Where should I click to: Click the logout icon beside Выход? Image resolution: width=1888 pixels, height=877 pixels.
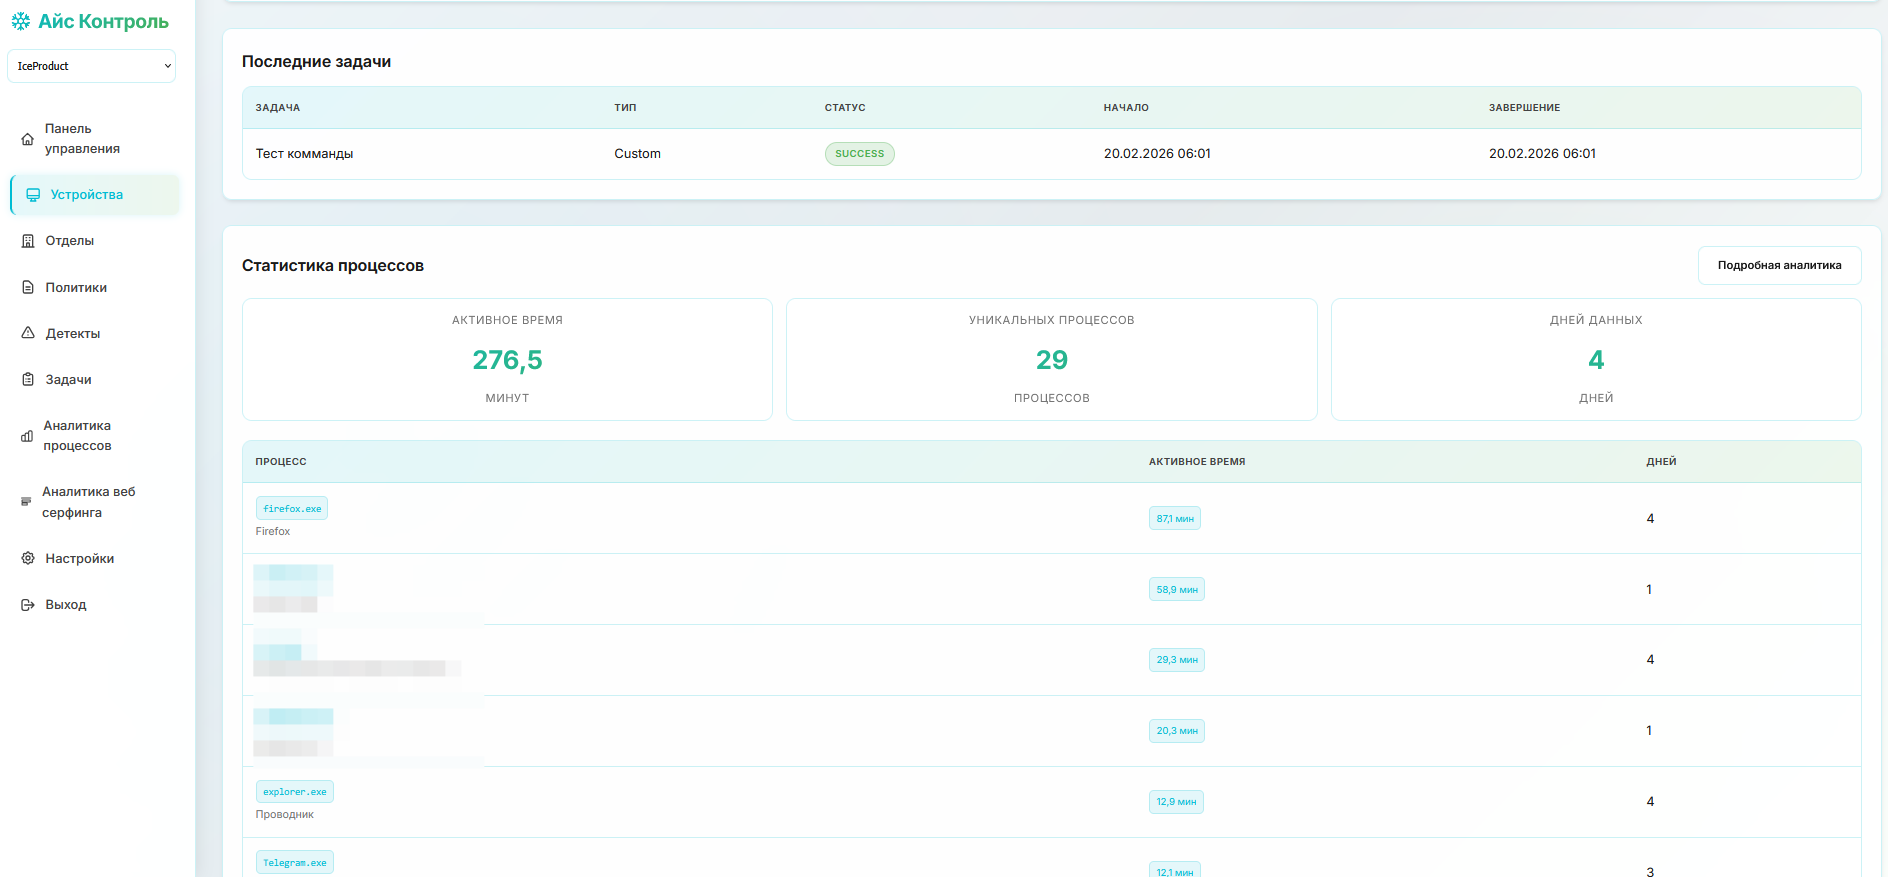coord(28,605)
